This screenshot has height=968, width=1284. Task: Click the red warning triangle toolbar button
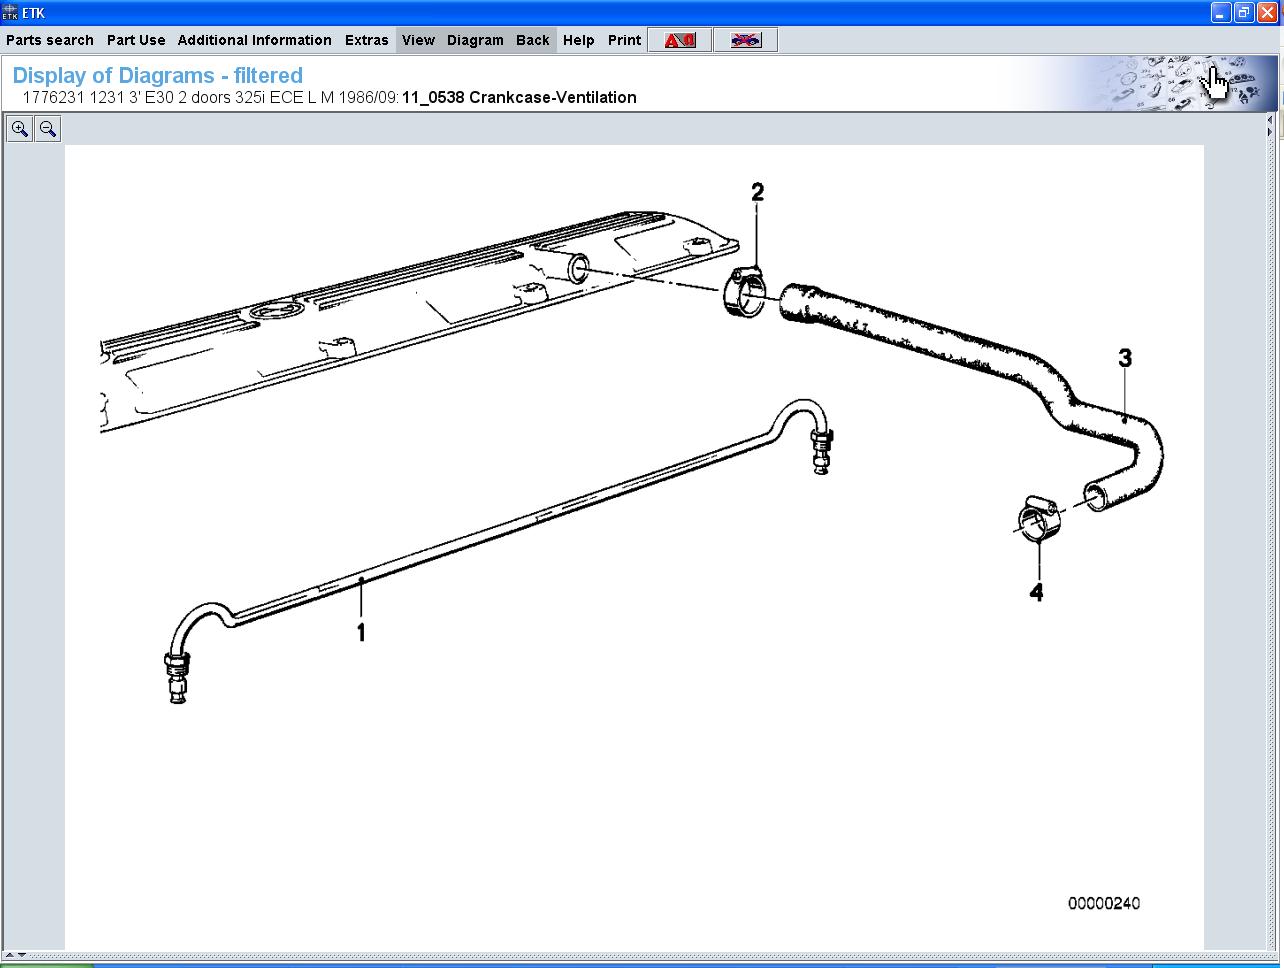click(679, 40)
